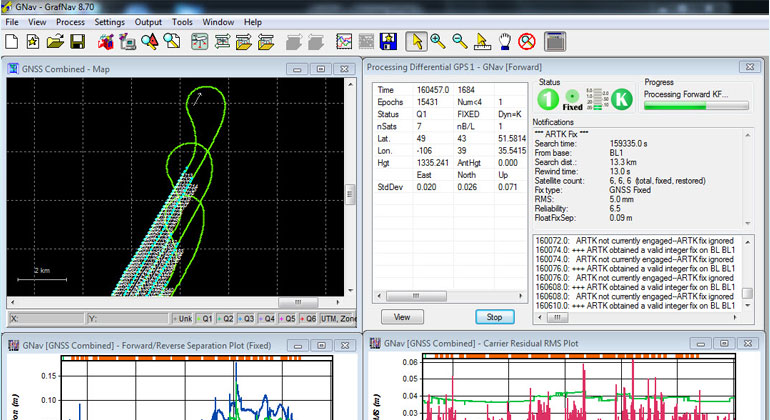Open a project with the yellow folder icon
This screenshot has width=770, height=420.
pyautogui.click(x=55, y=42)
